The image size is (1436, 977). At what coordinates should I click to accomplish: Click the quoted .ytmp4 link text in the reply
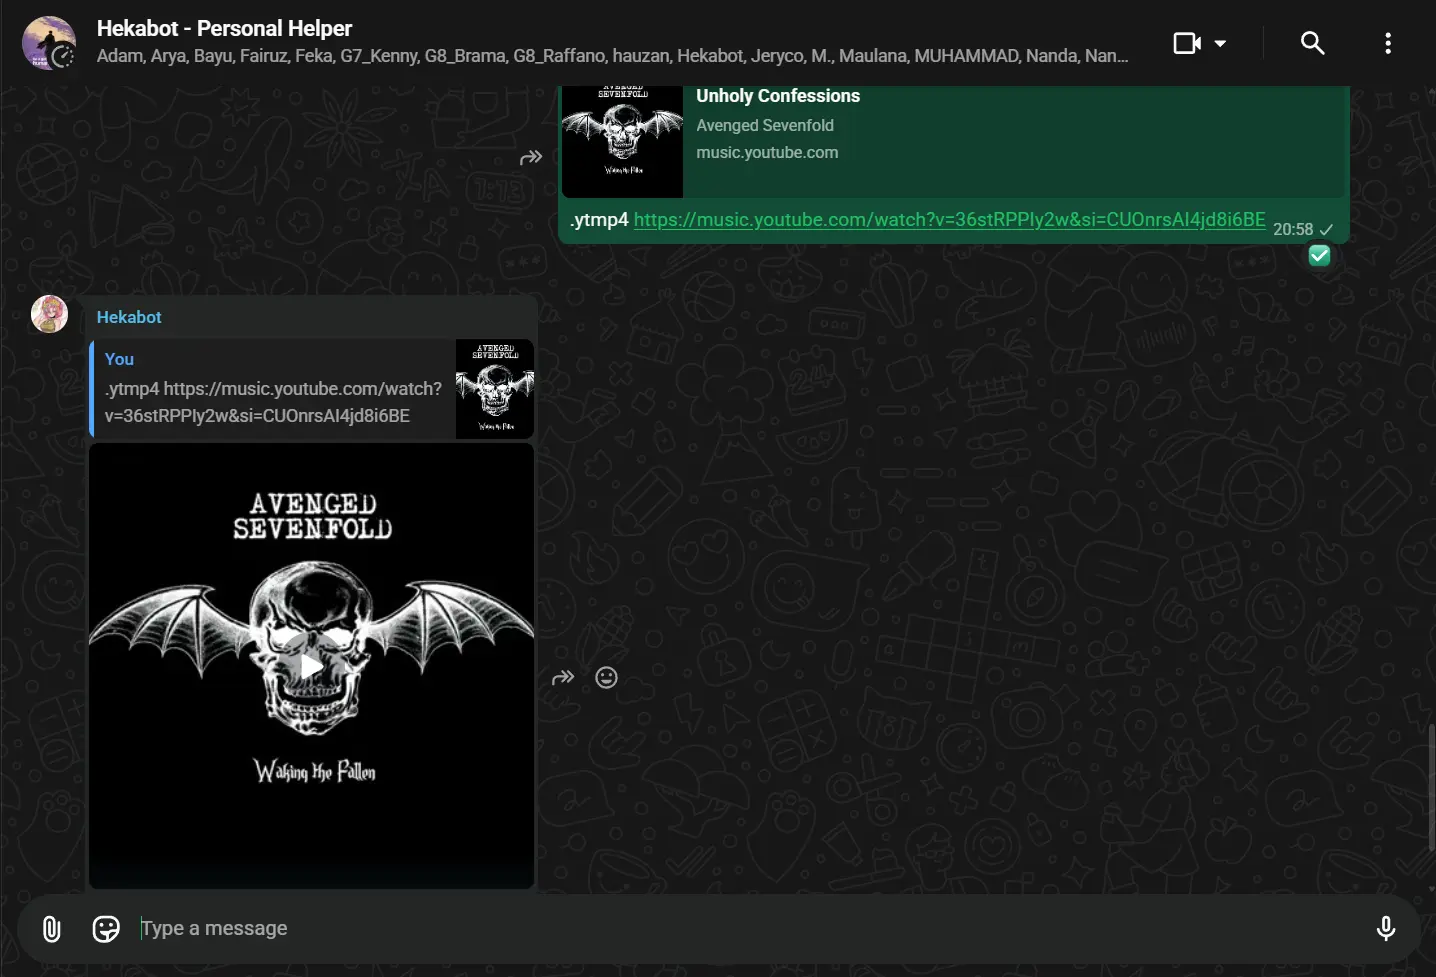(273, 402)
